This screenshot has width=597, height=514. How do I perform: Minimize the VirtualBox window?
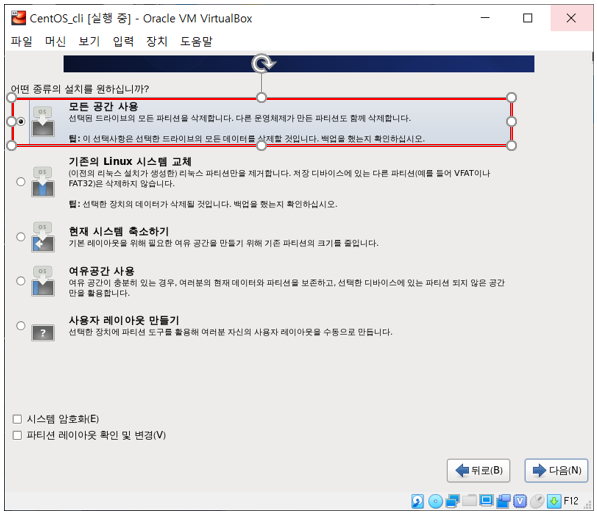click(485, 18)
